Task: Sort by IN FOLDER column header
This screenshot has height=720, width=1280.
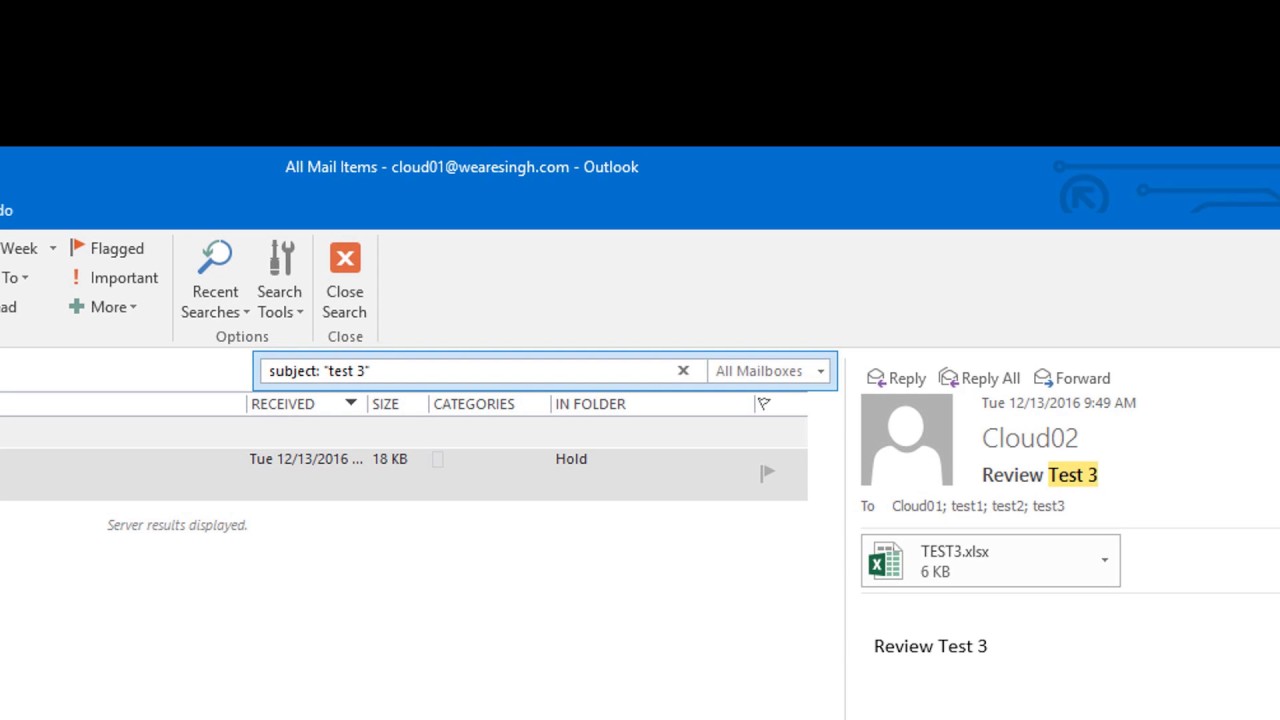Action: (590, 404)
